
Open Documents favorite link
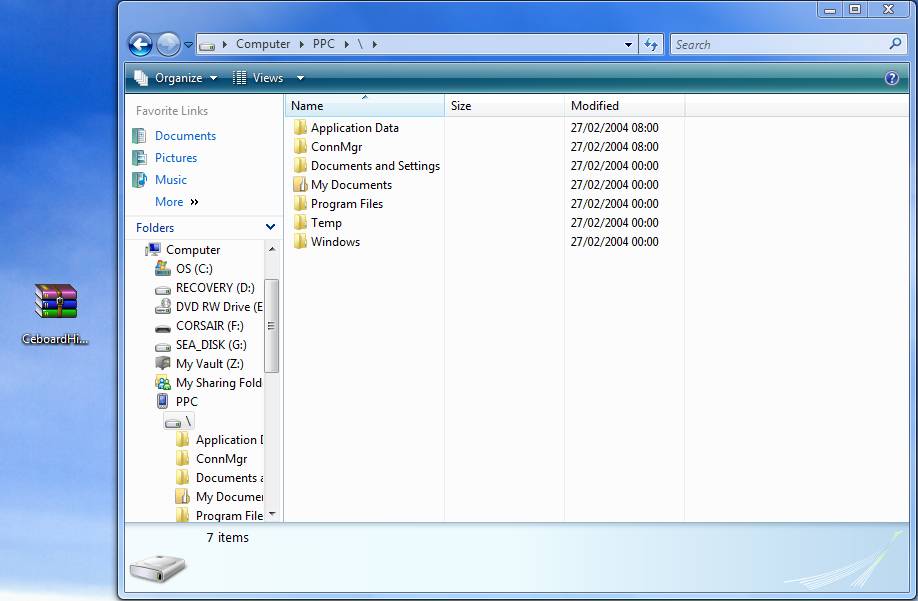185,136
